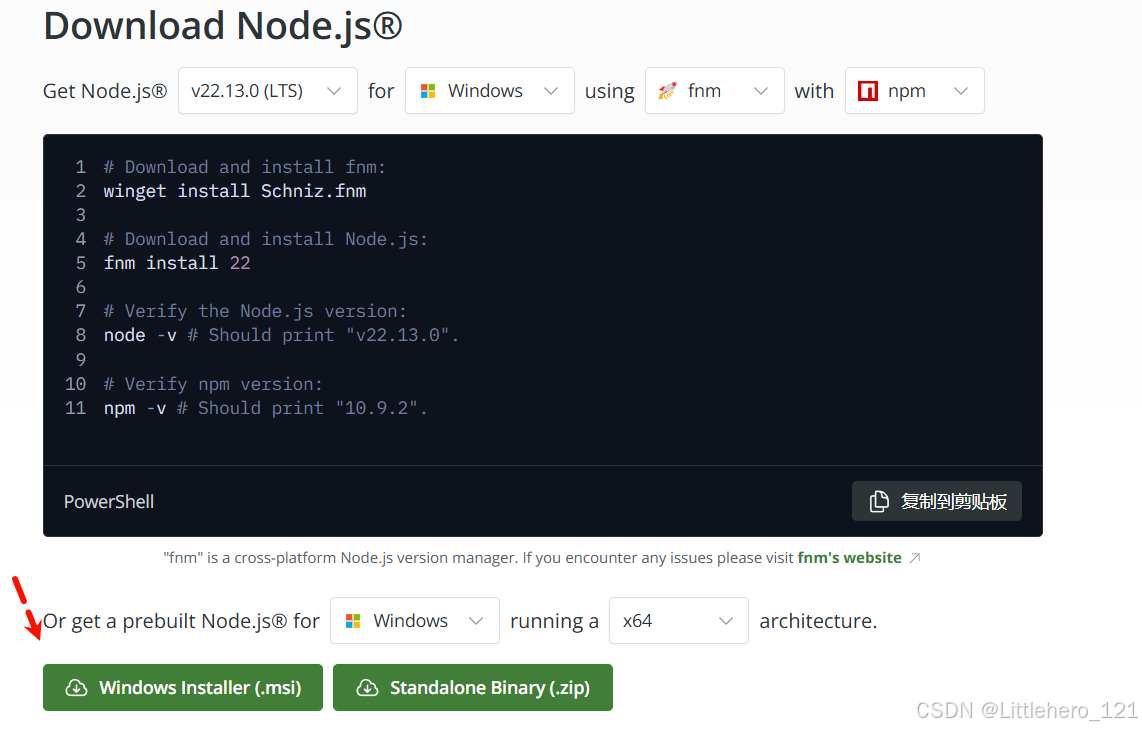
Task: Click the '# Download and install Node.js:' comment
Action: pos(266,239)
